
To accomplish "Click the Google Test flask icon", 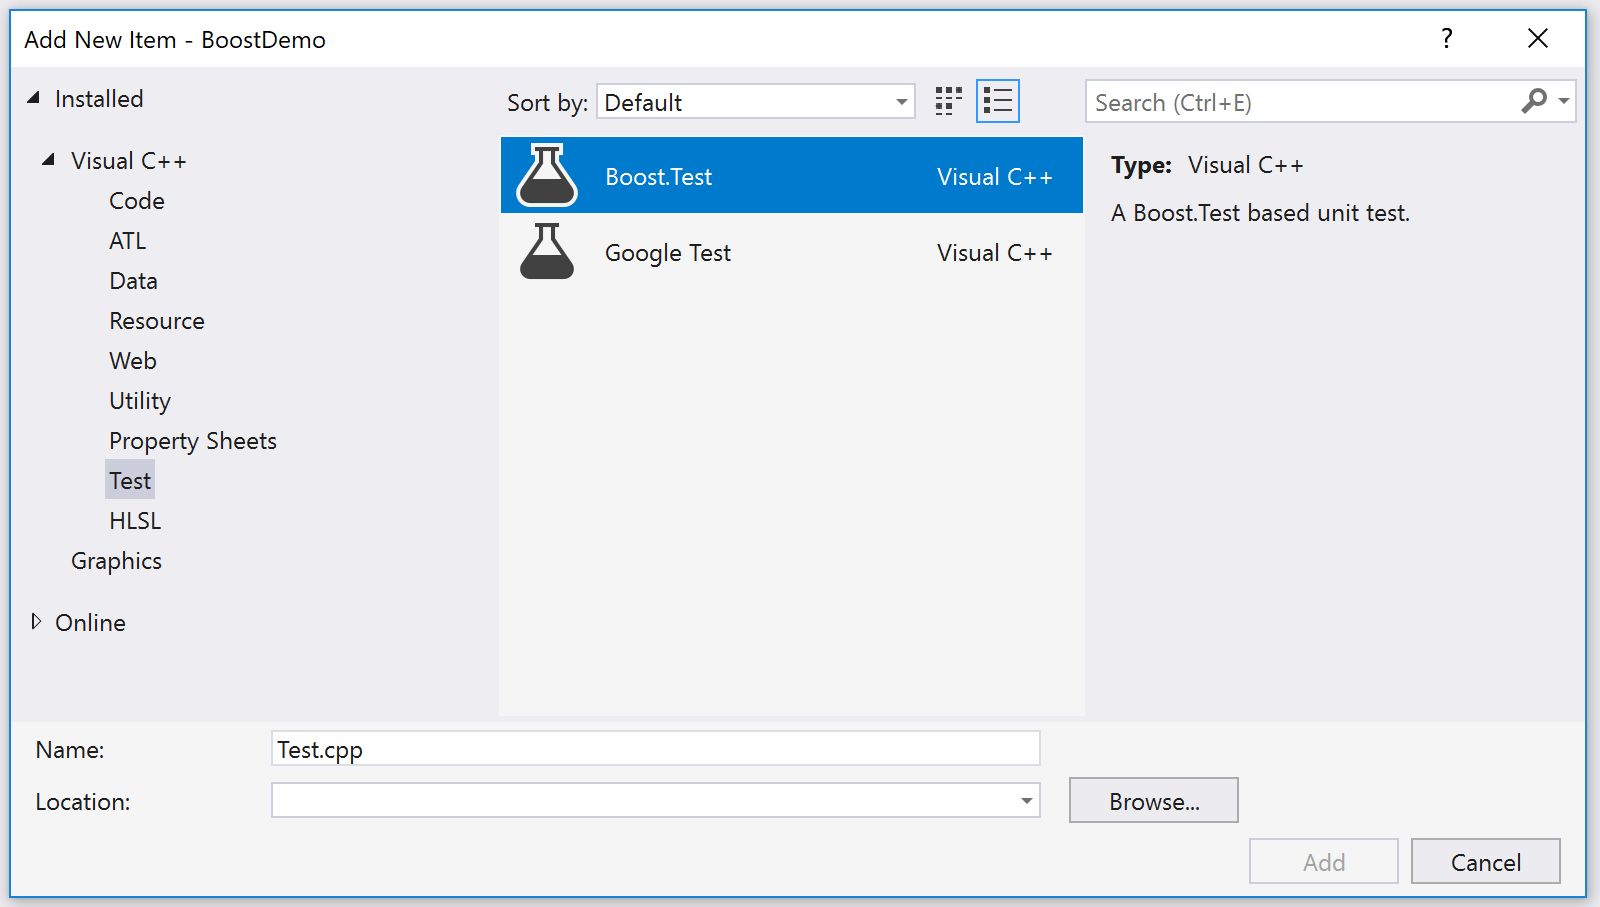I will [x=546, y=252].
